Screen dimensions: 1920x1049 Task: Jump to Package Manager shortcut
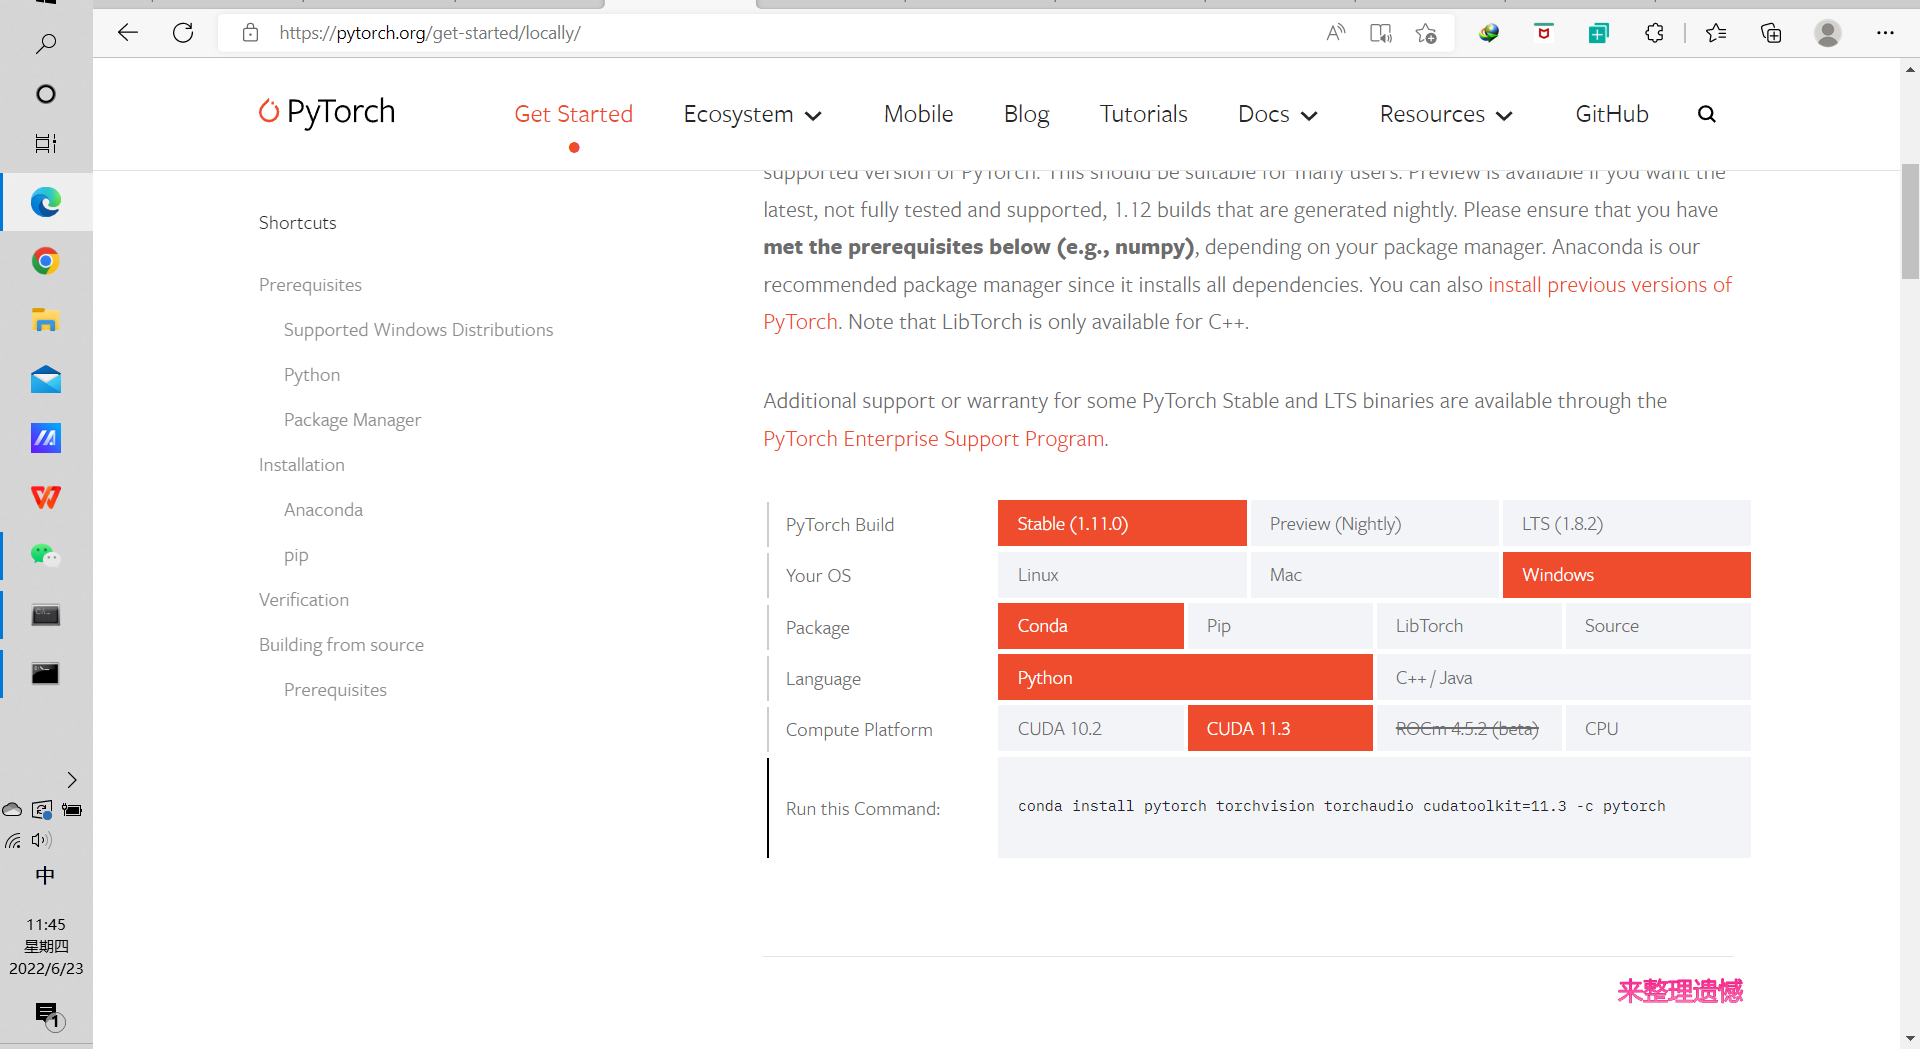(x=352, y=420)
